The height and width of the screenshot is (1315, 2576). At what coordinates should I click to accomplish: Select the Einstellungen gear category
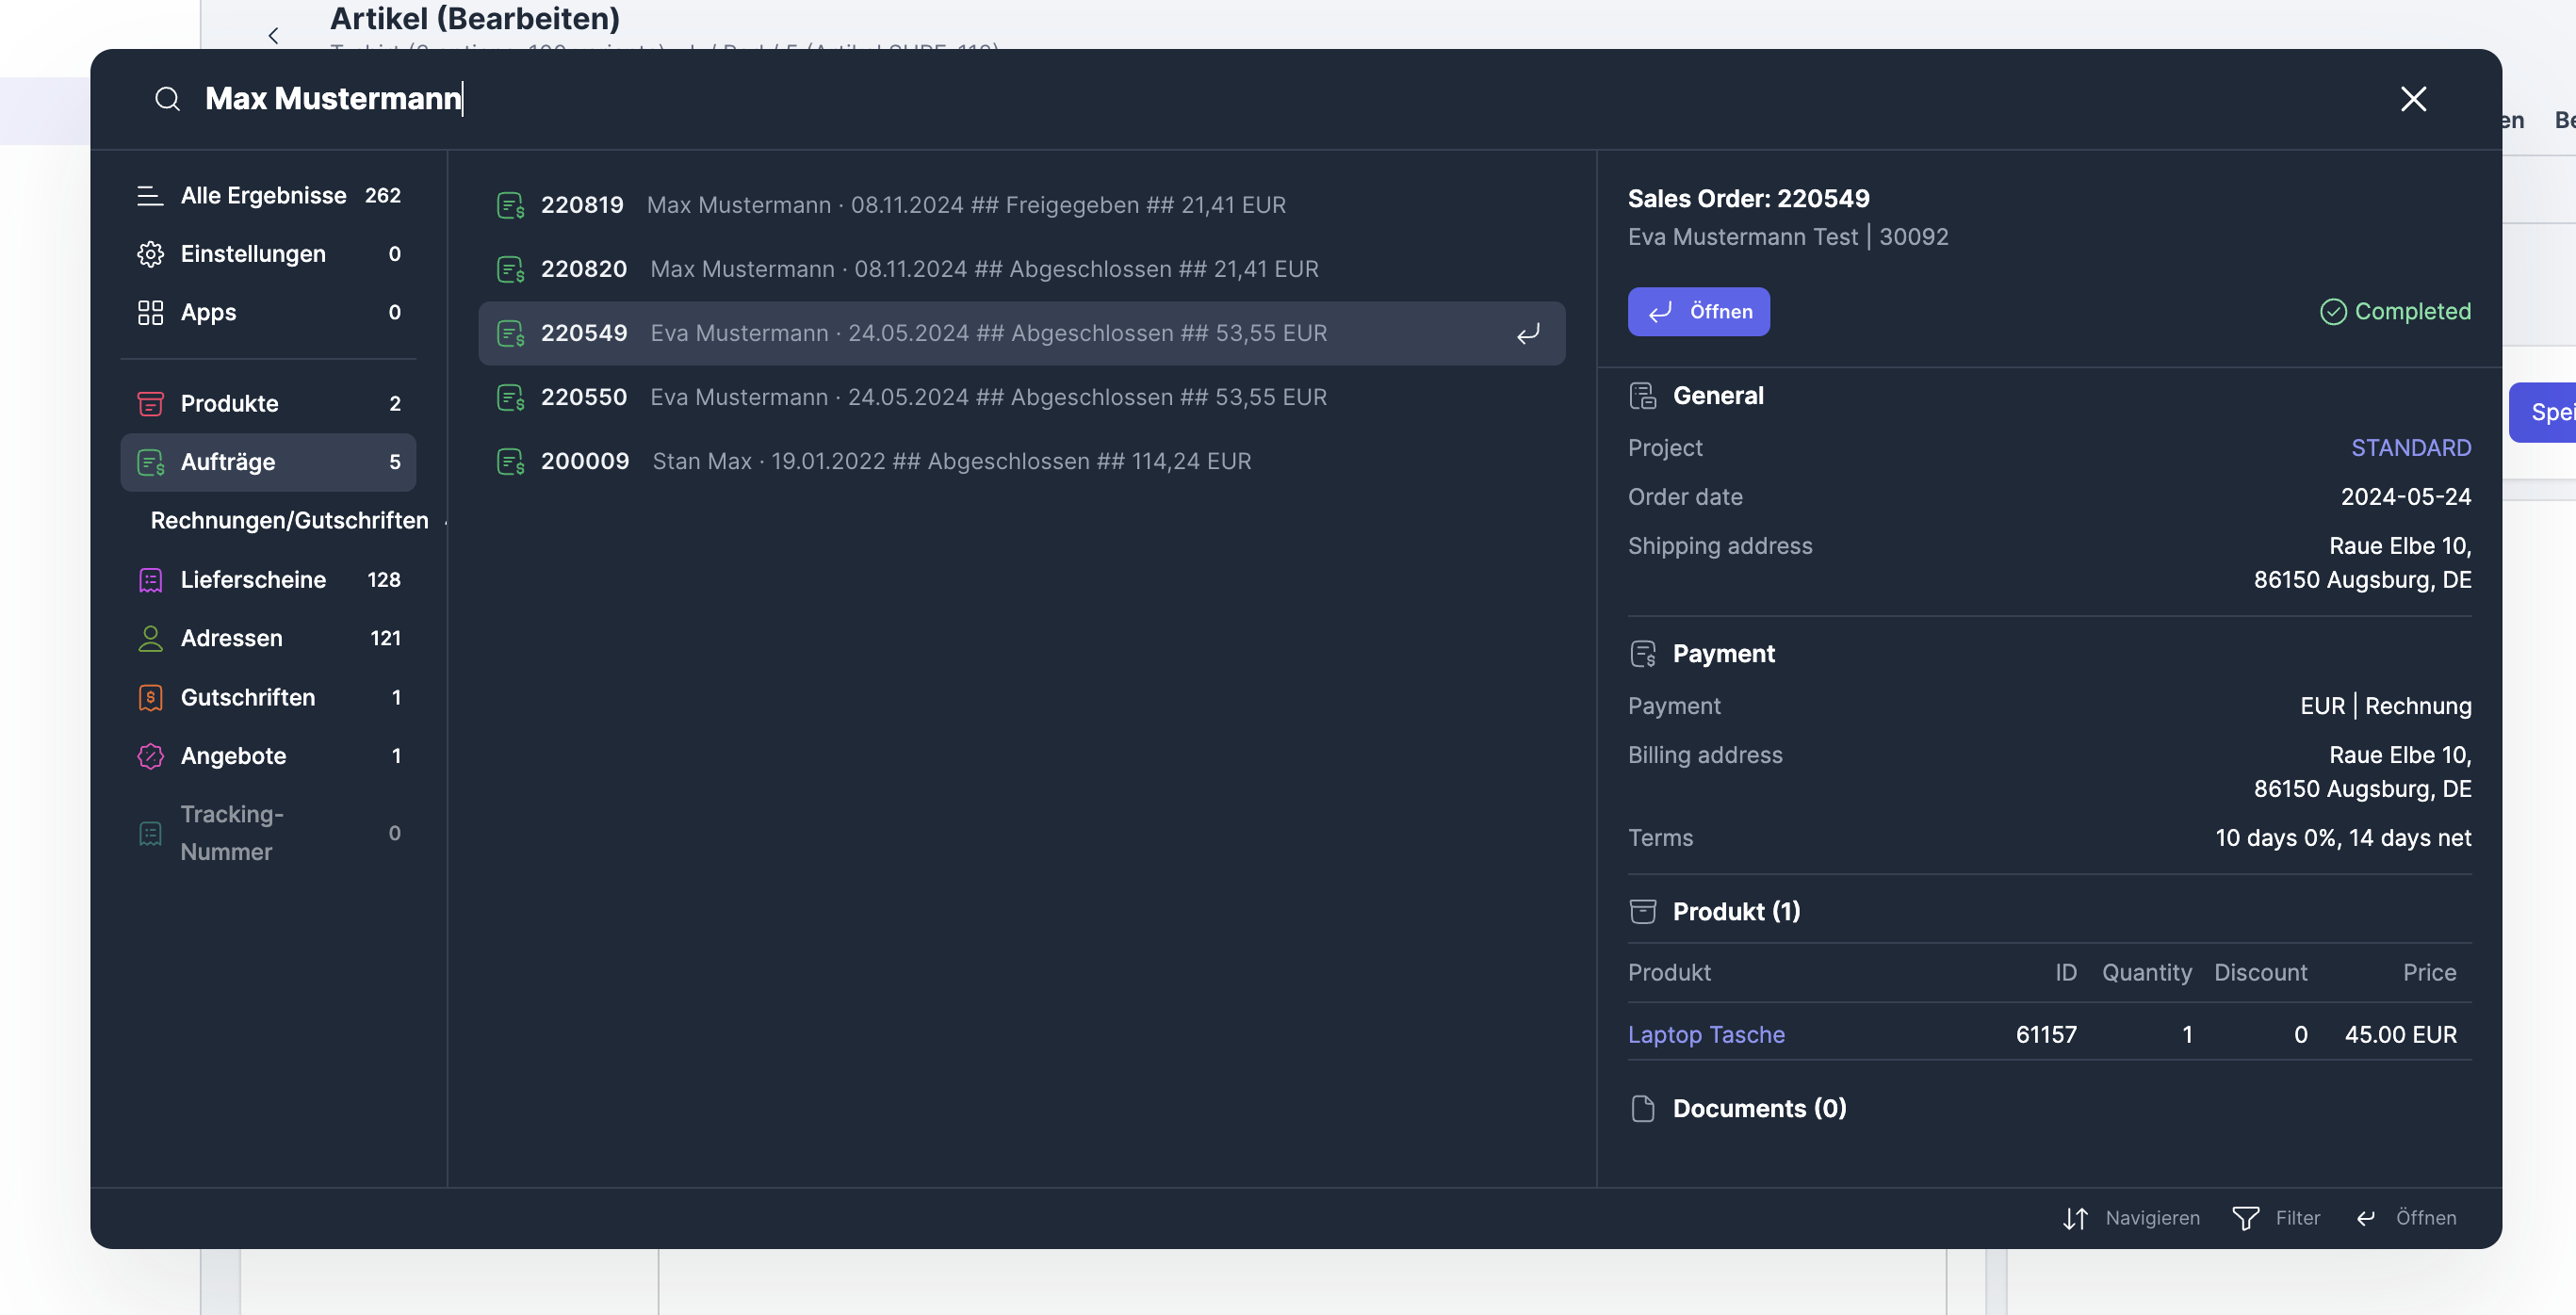pos(252,254)
